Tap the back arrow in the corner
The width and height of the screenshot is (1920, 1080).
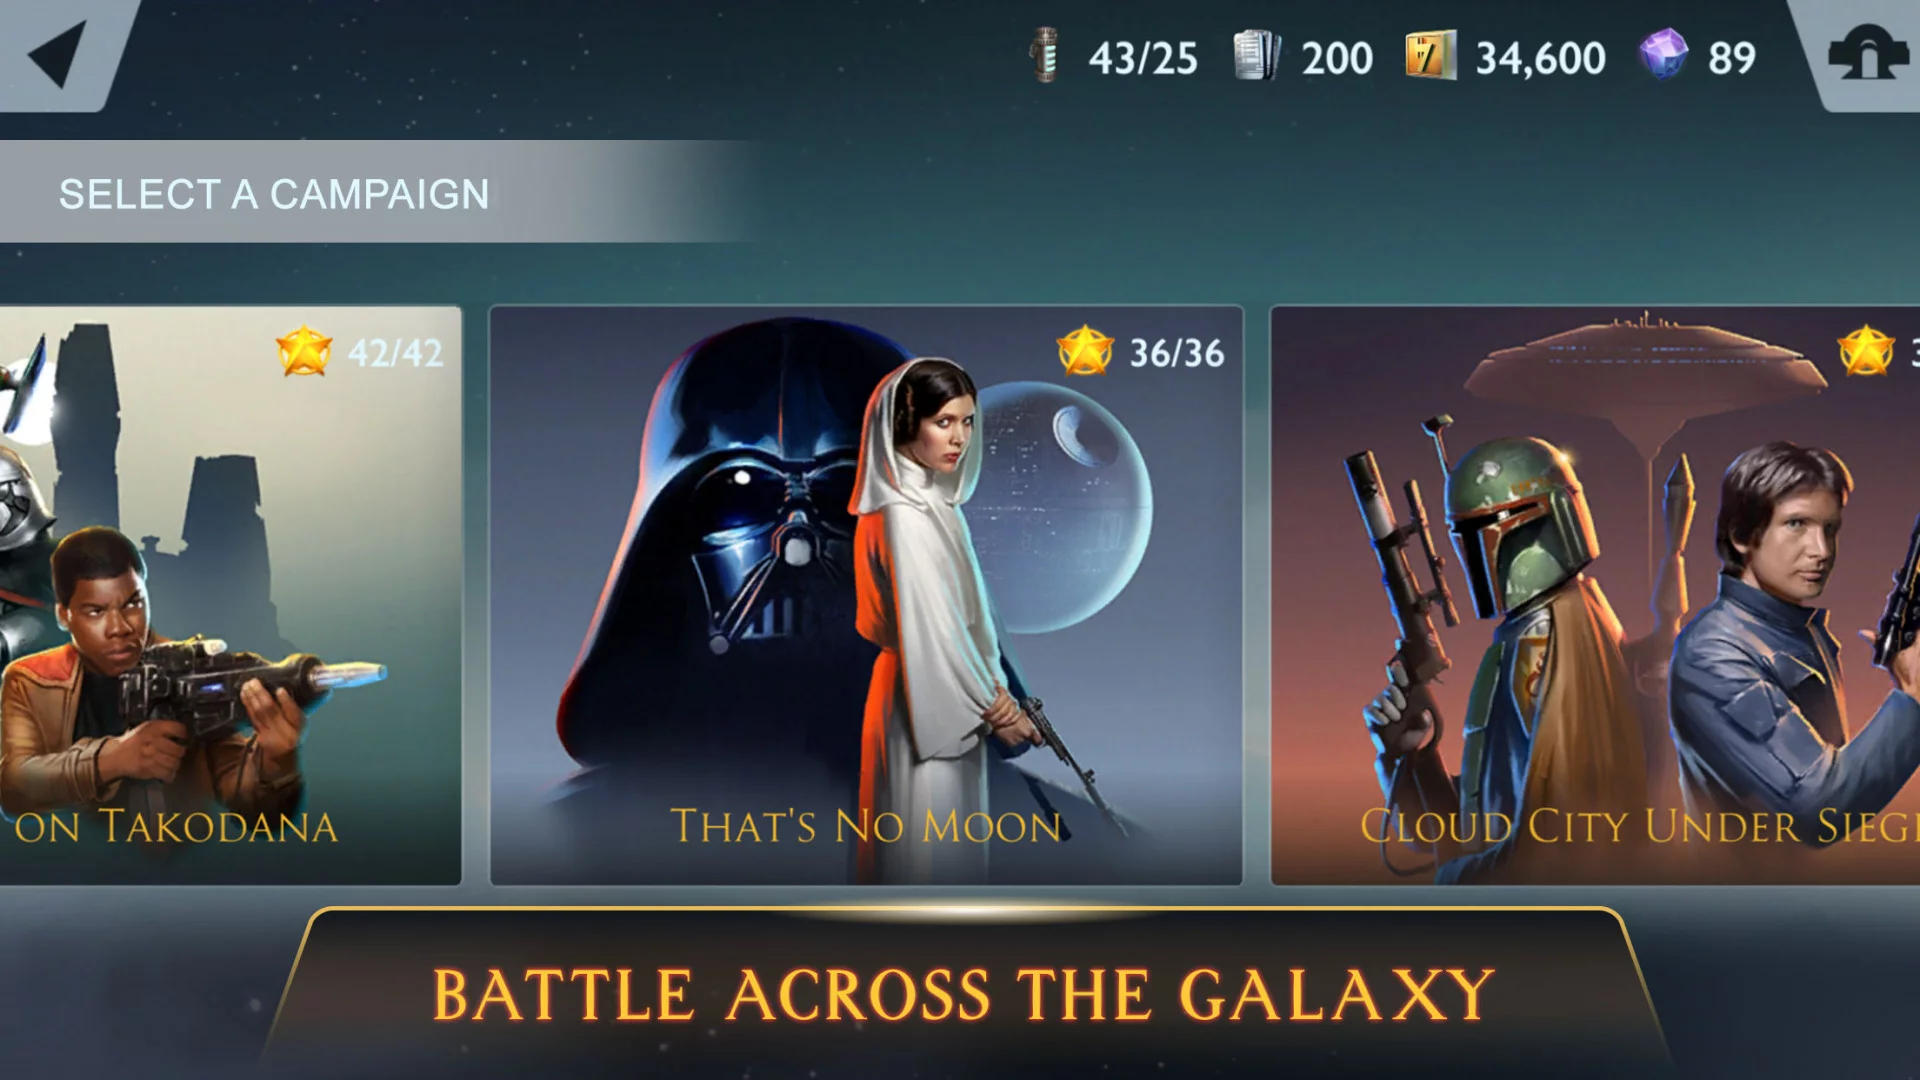click(x=58, y=54)
